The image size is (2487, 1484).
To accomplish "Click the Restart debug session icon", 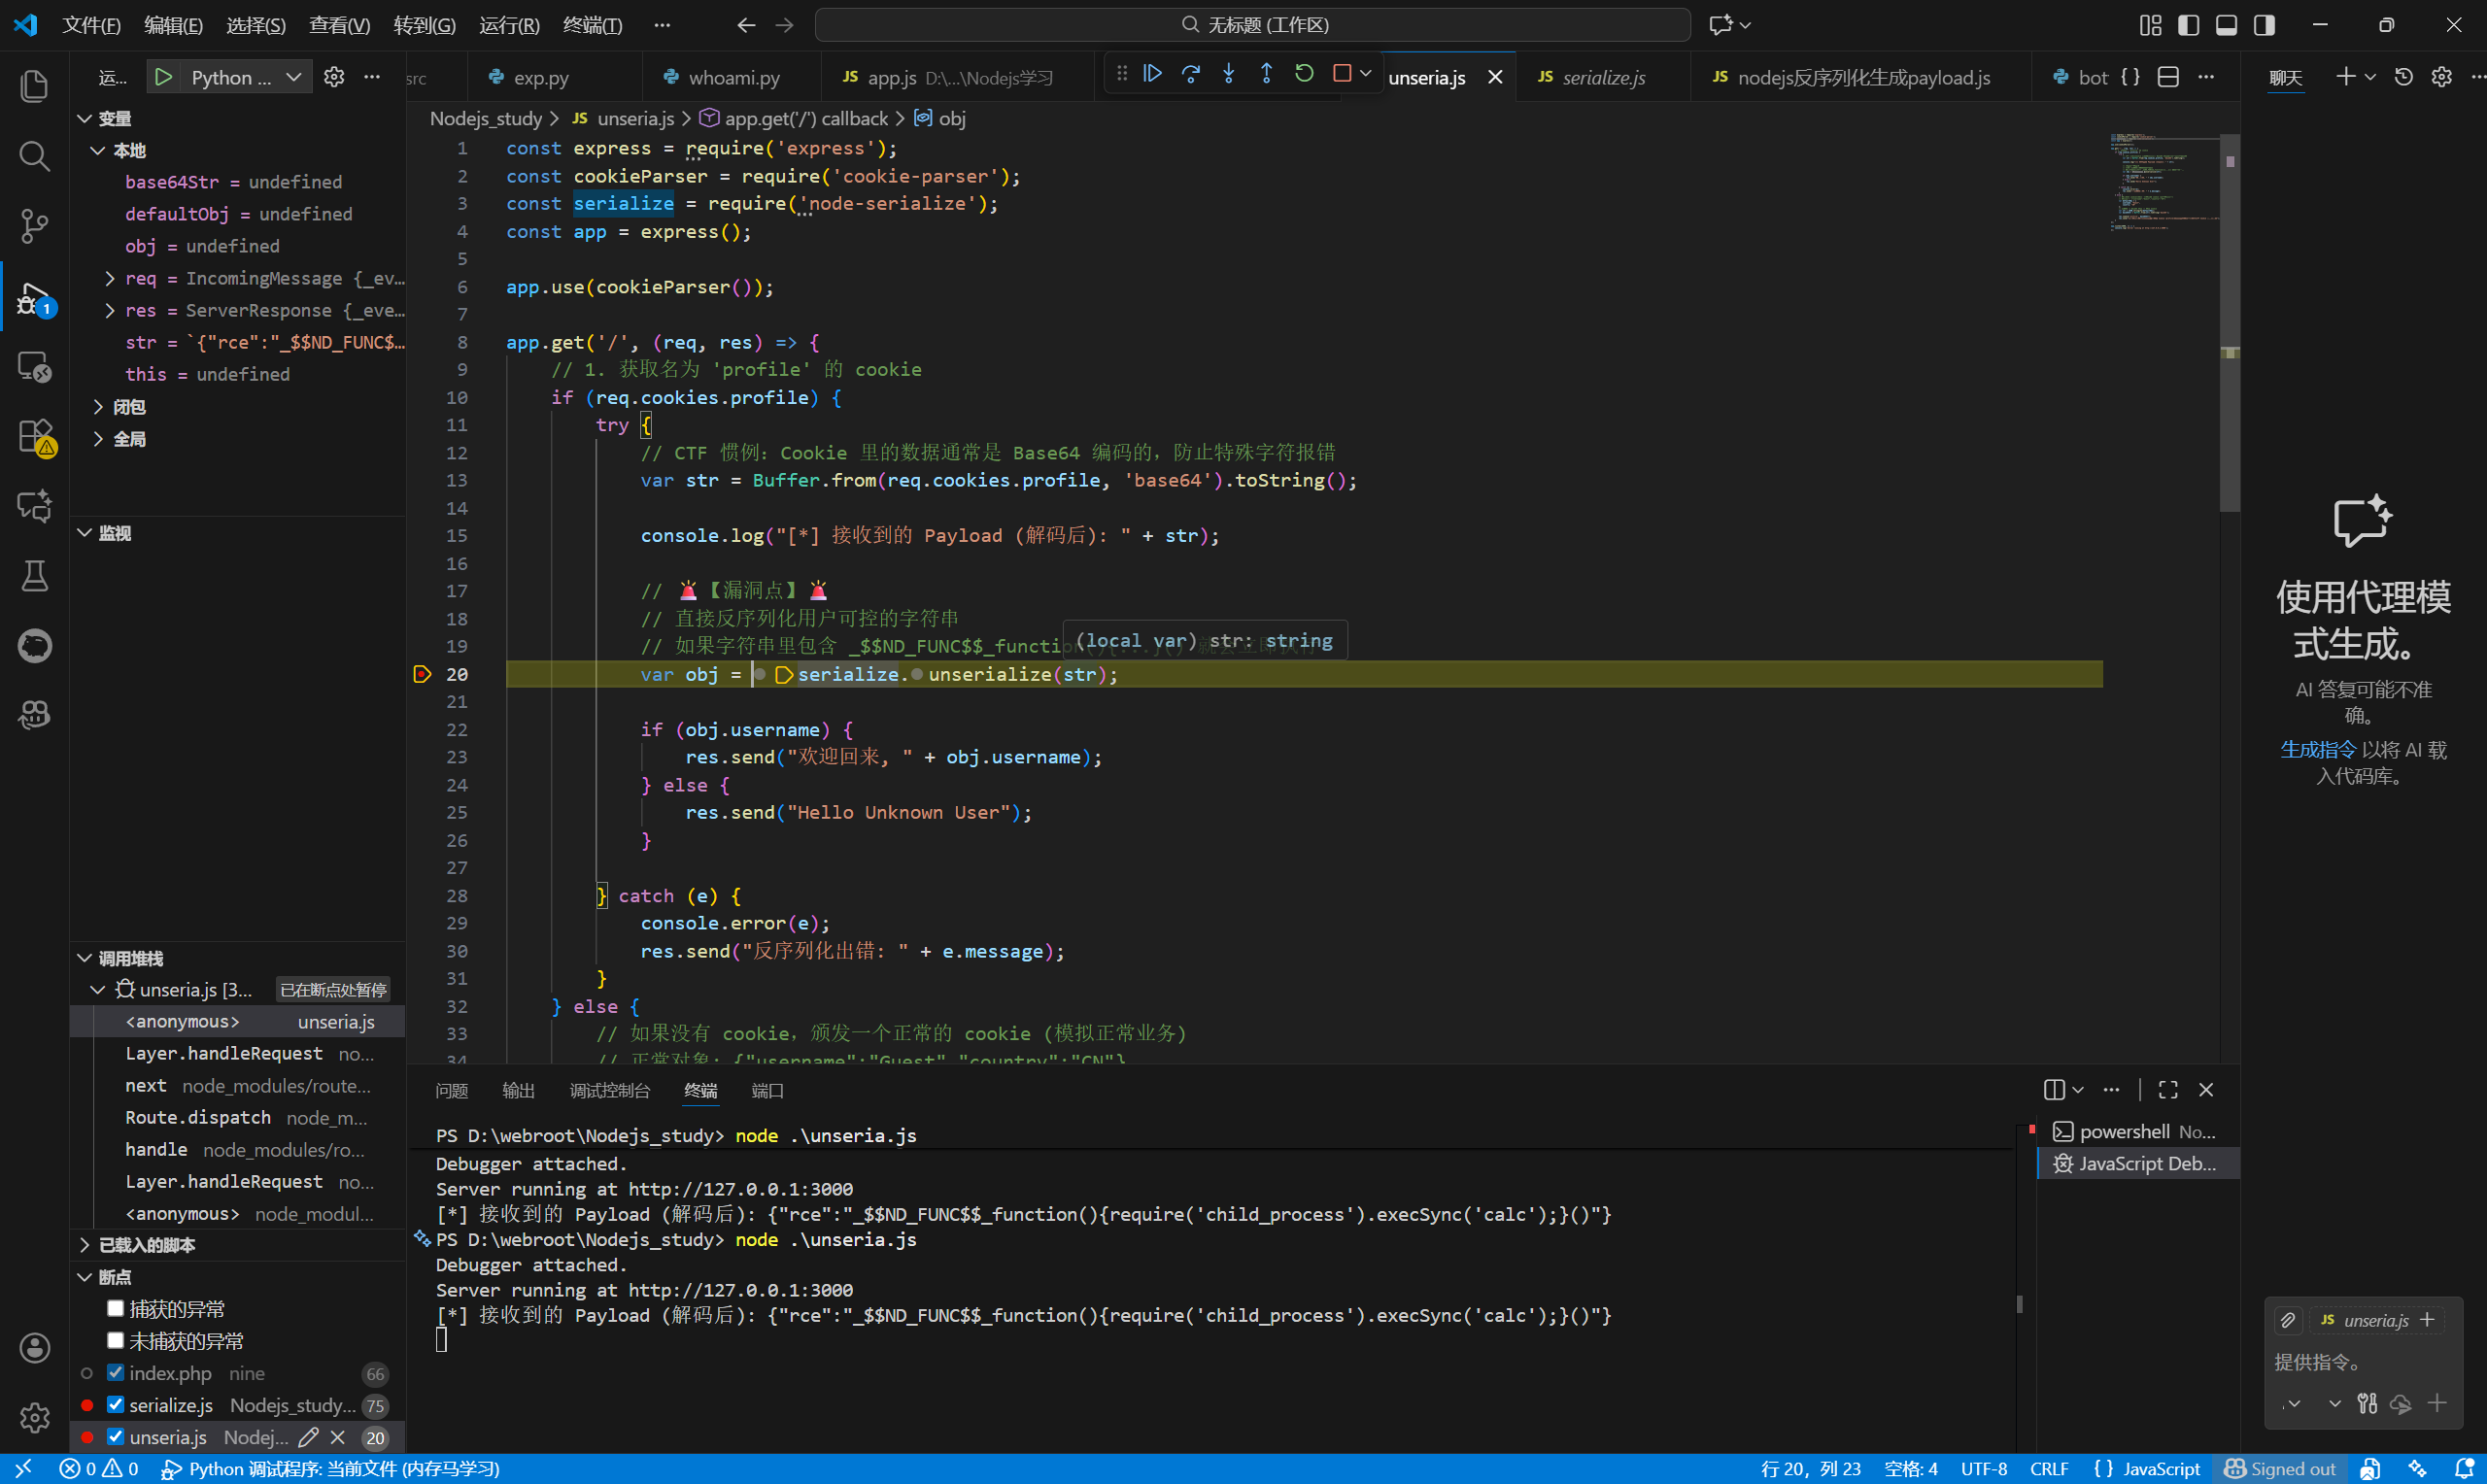I will pyautogui.click(x=1304, y=73).
